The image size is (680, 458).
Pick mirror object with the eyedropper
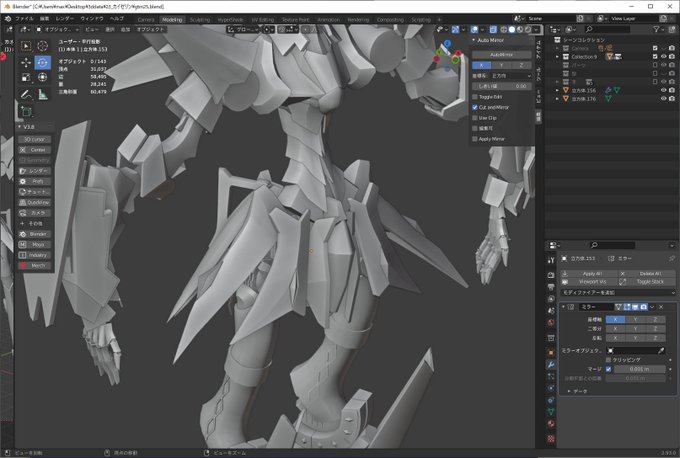(x=660, y=350)
